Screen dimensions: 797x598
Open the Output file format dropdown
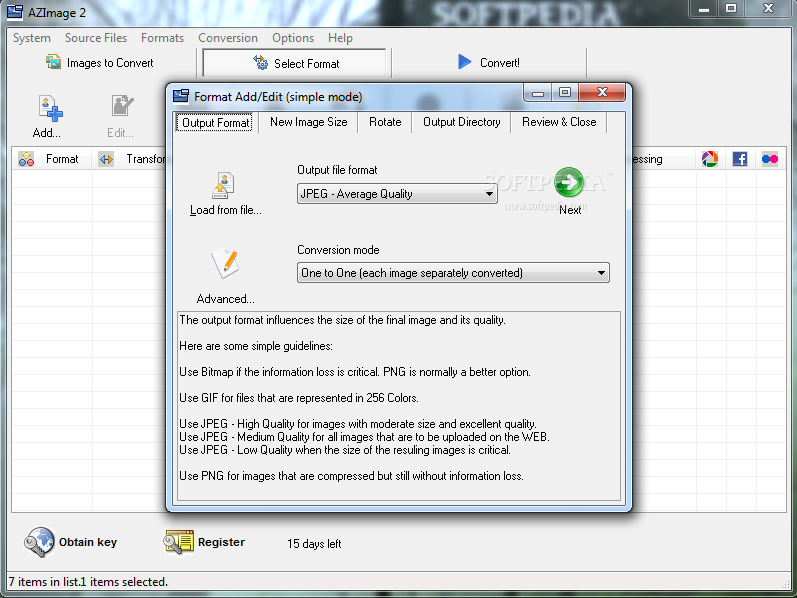tap(397, 194)
